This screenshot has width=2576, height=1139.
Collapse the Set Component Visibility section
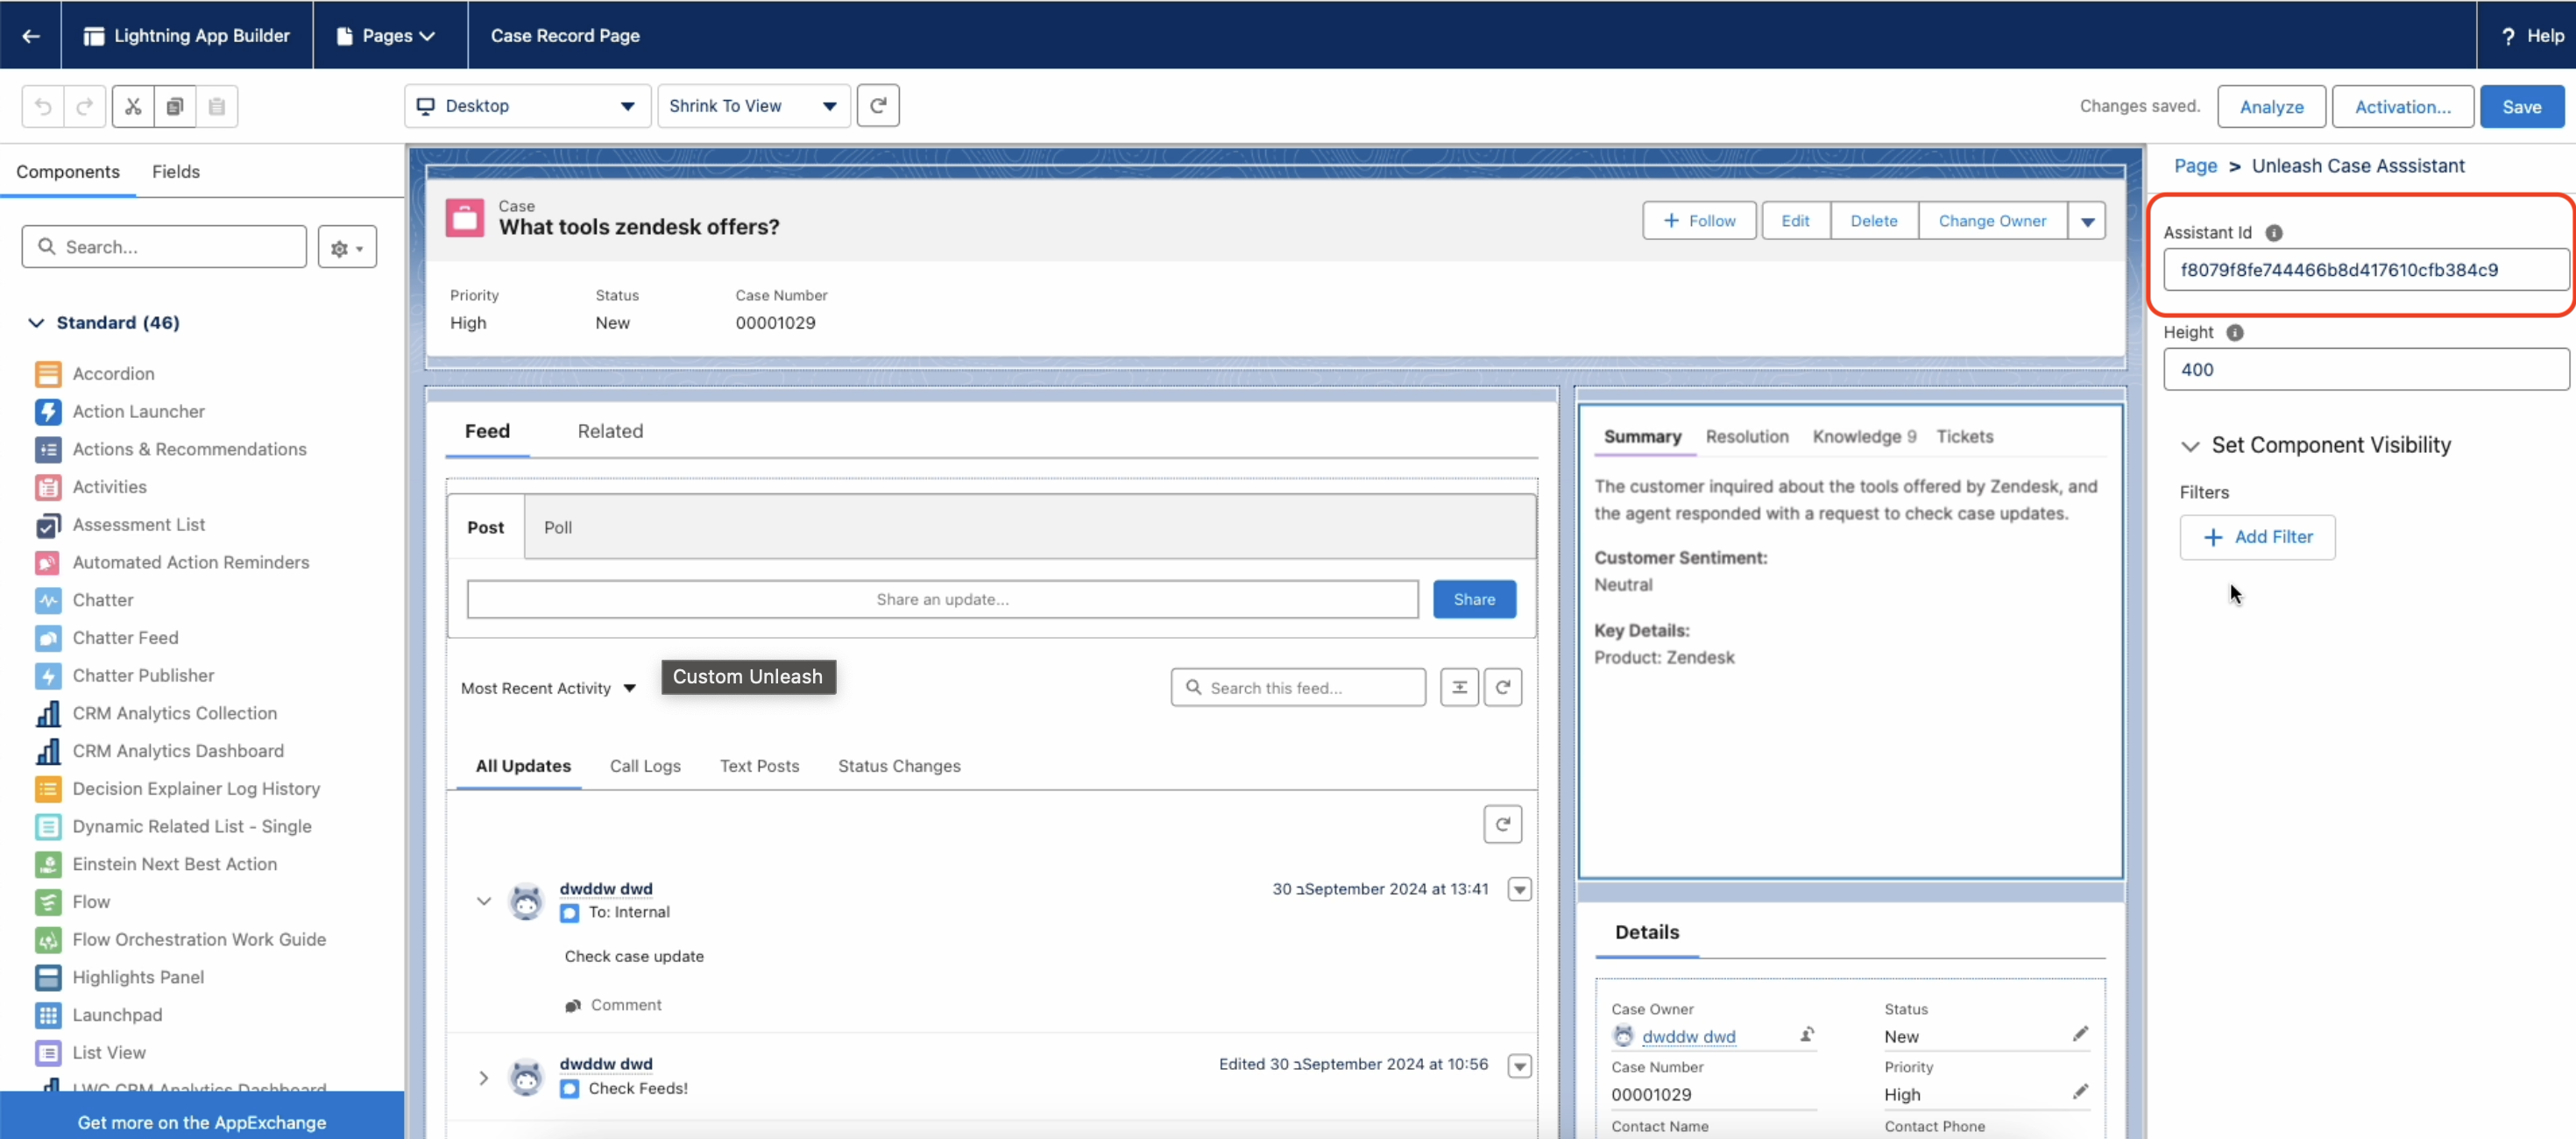pos(2190,446)
